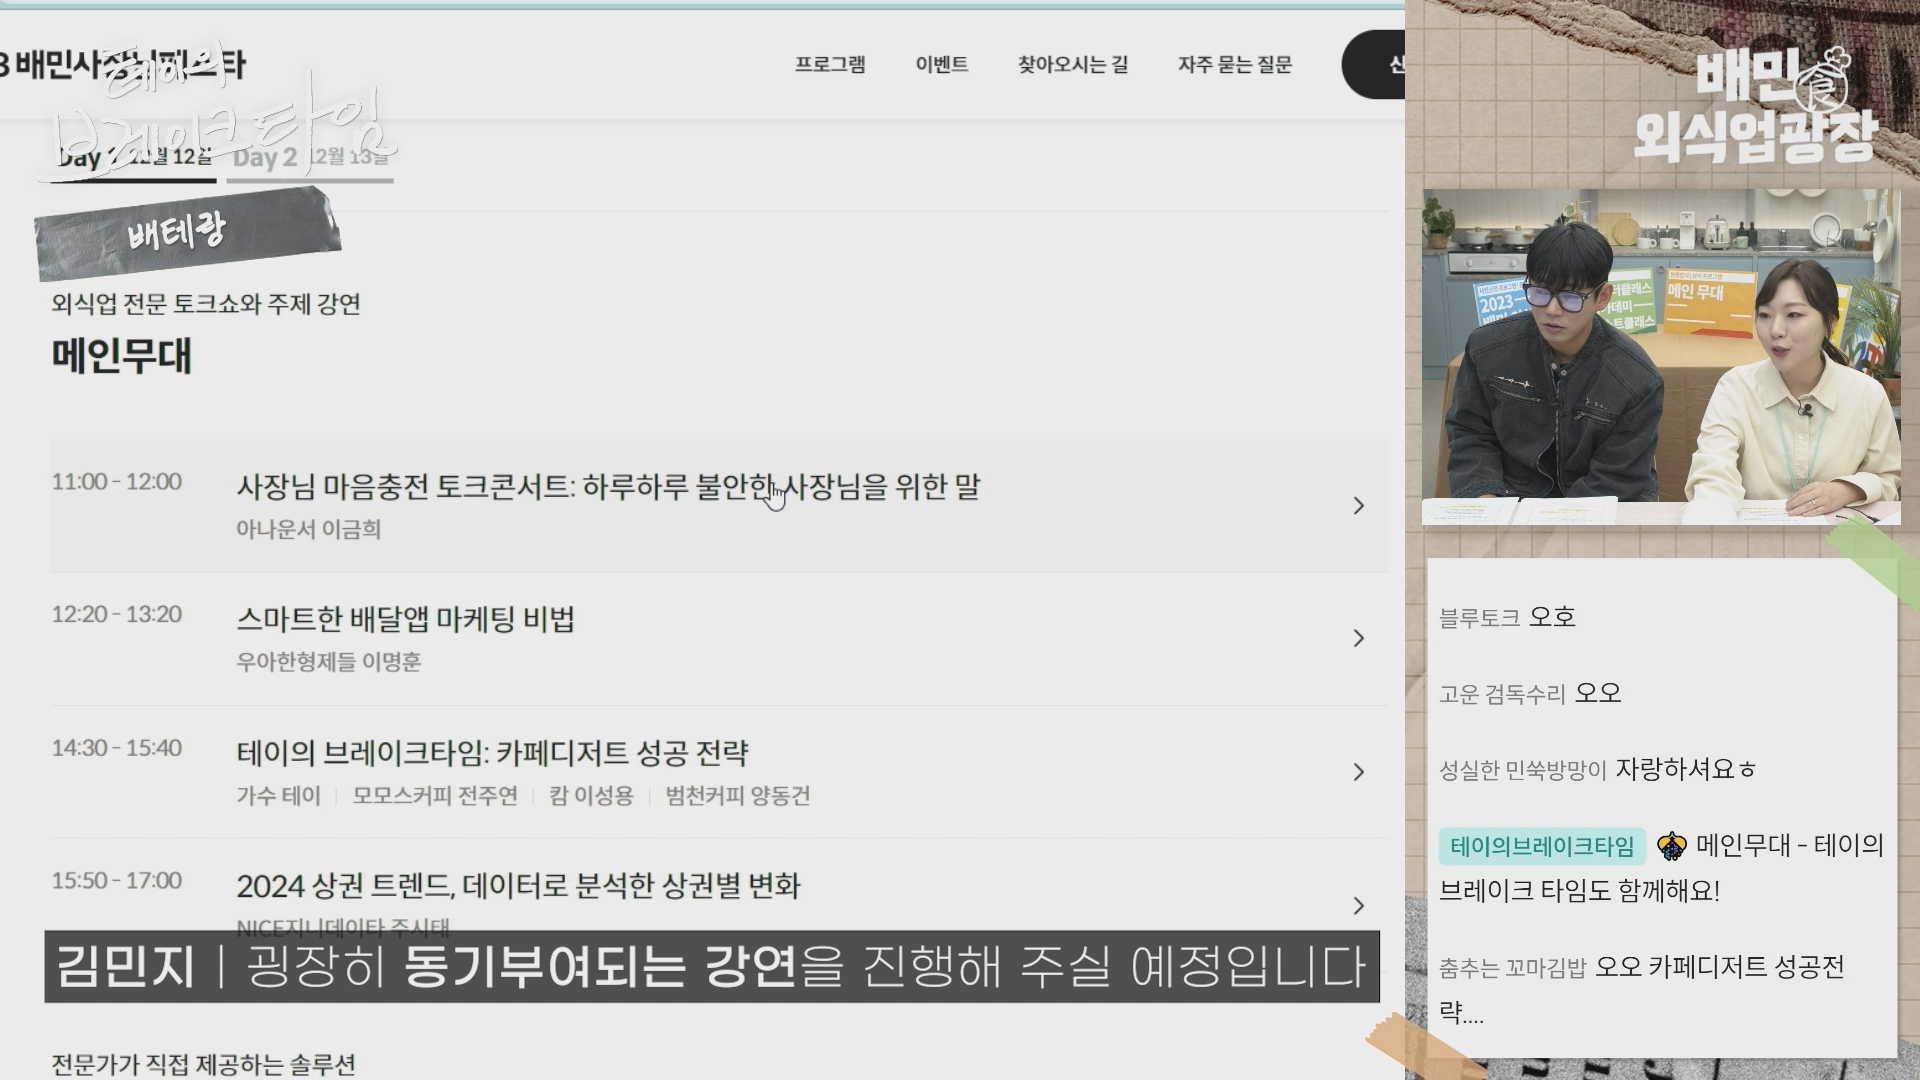Screen dimensions: 1920x1080
Task: Click speaker name 가수 테이
Action: (278, 796)
